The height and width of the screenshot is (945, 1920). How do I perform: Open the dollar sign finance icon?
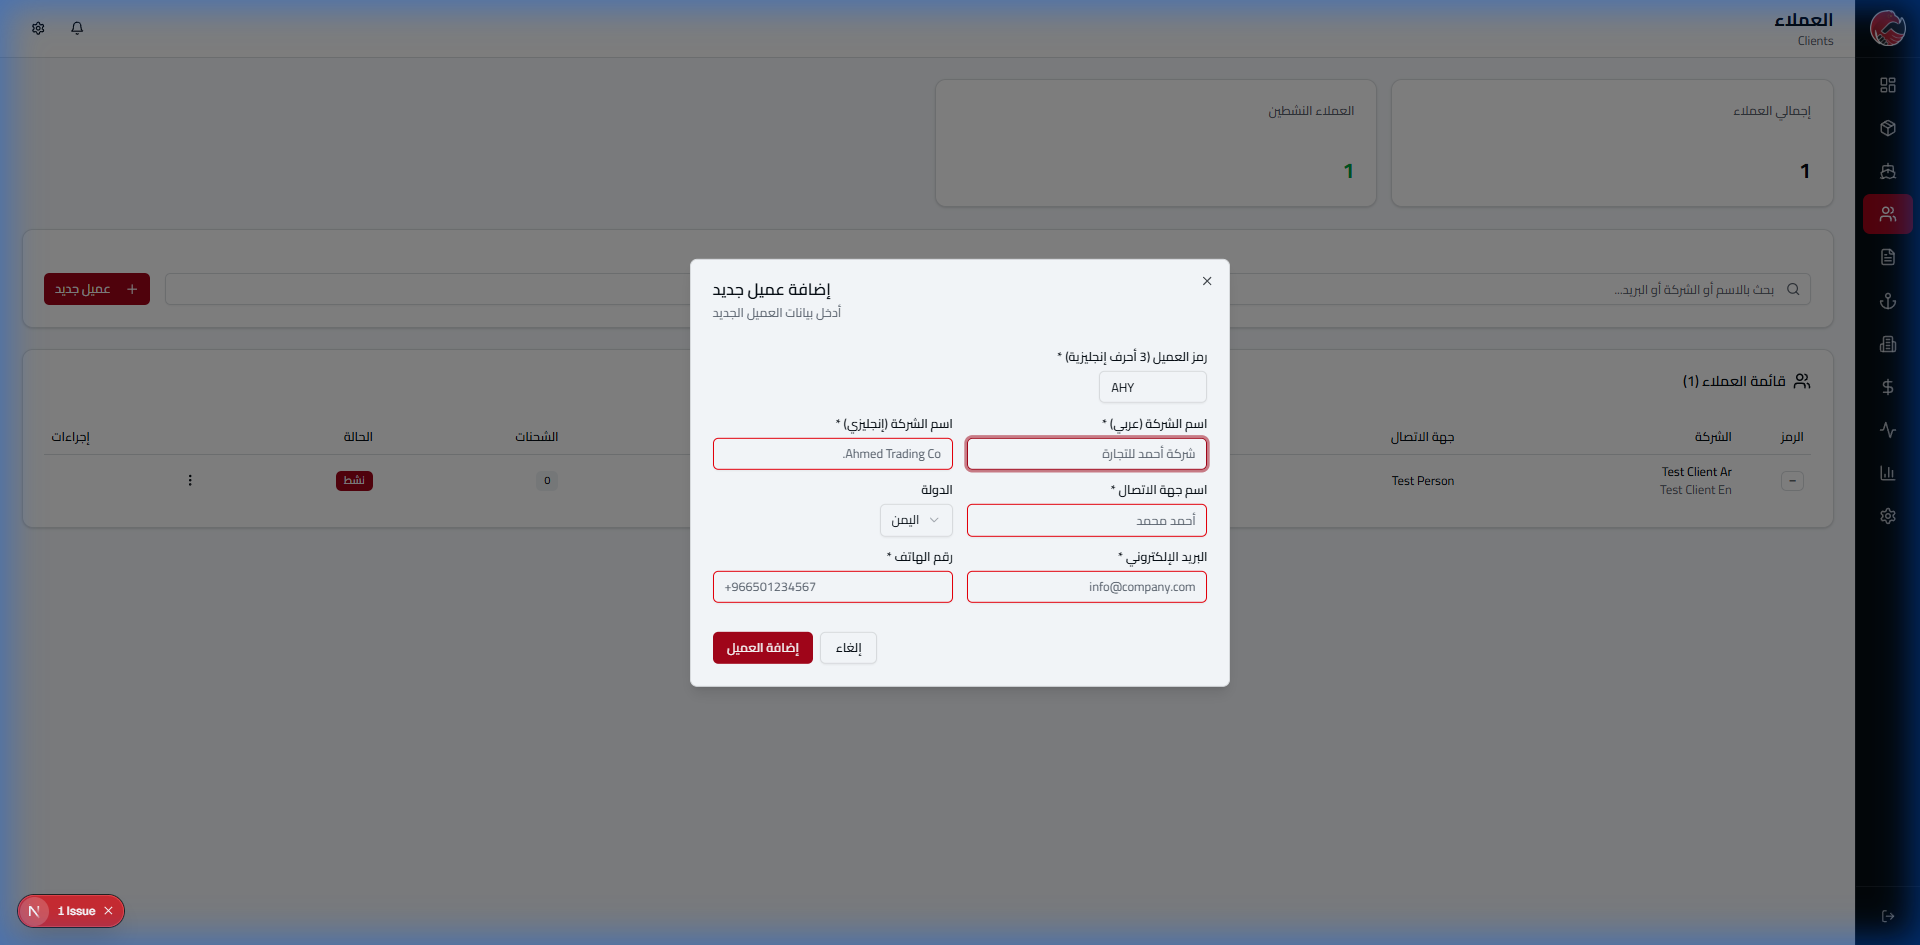pyautogui.click(x=1887, y=387)
